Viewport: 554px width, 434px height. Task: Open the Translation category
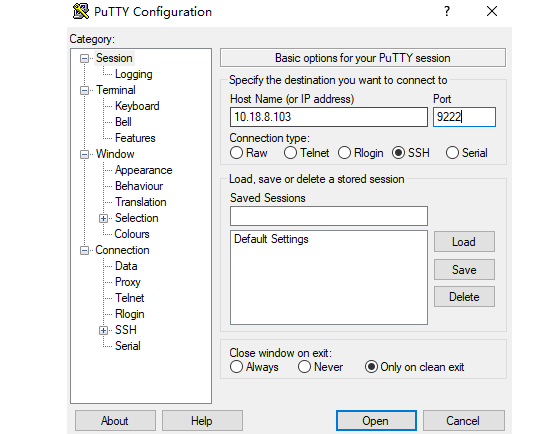(141, 202)
